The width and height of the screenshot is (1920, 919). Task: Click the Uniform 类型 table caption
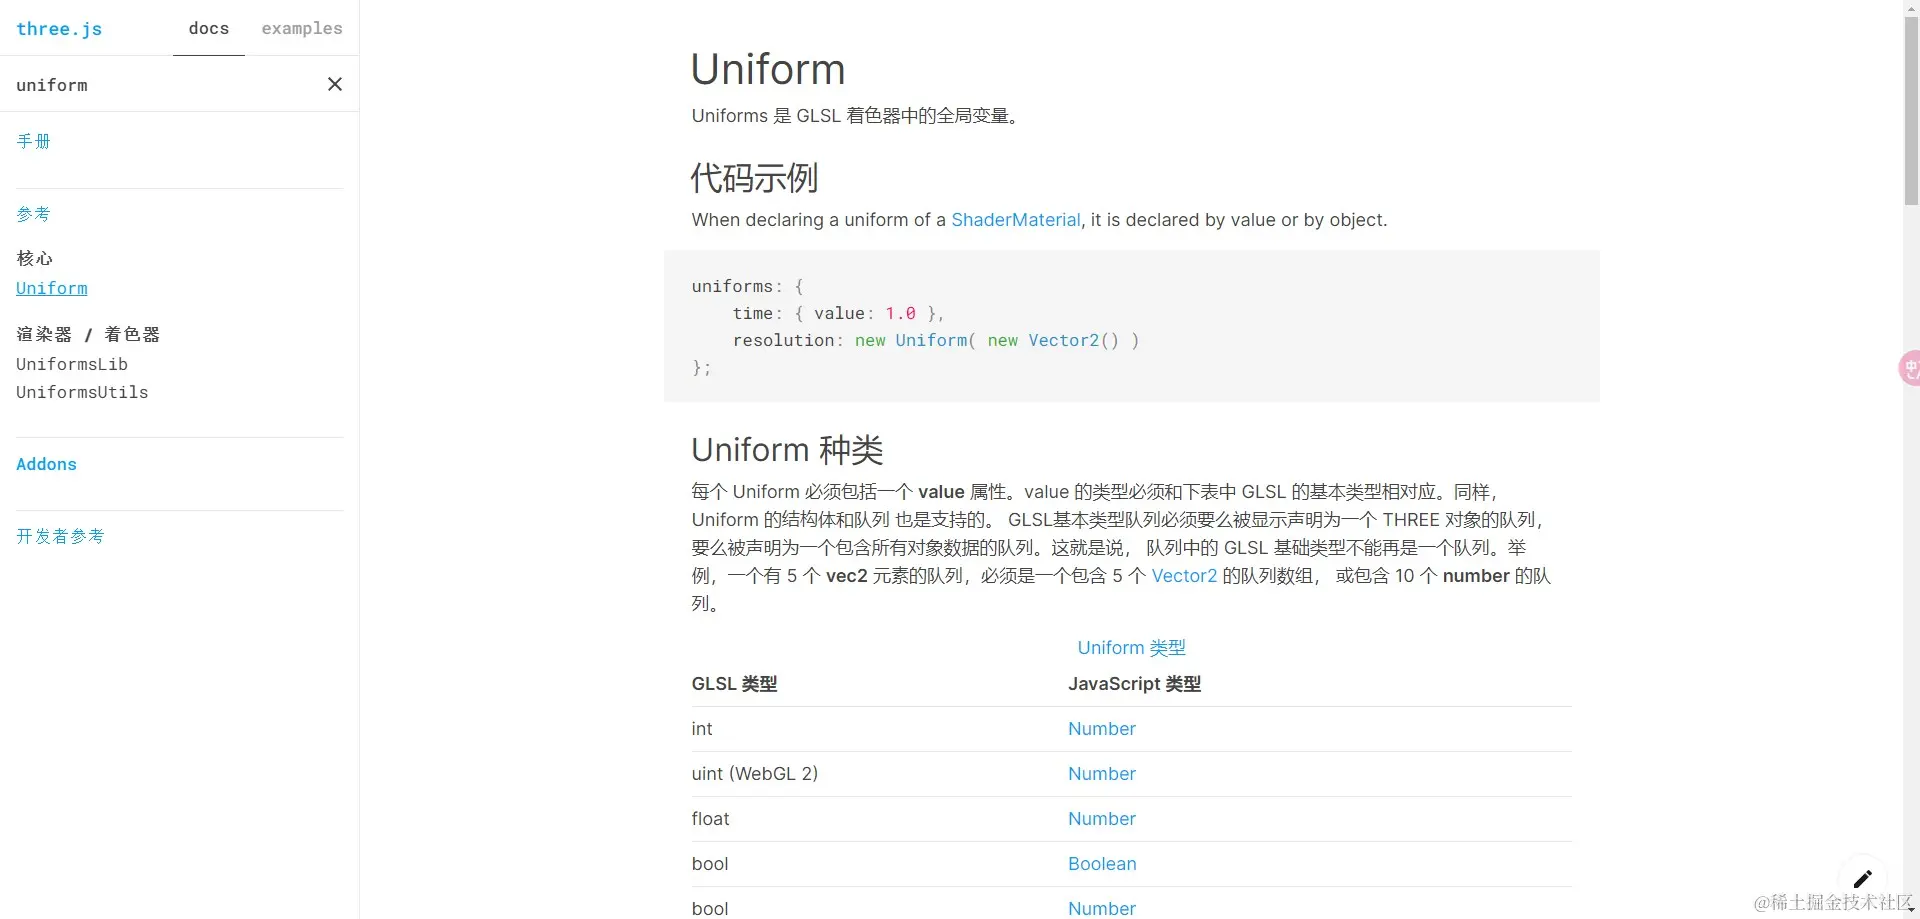(x=1131, y=648)
